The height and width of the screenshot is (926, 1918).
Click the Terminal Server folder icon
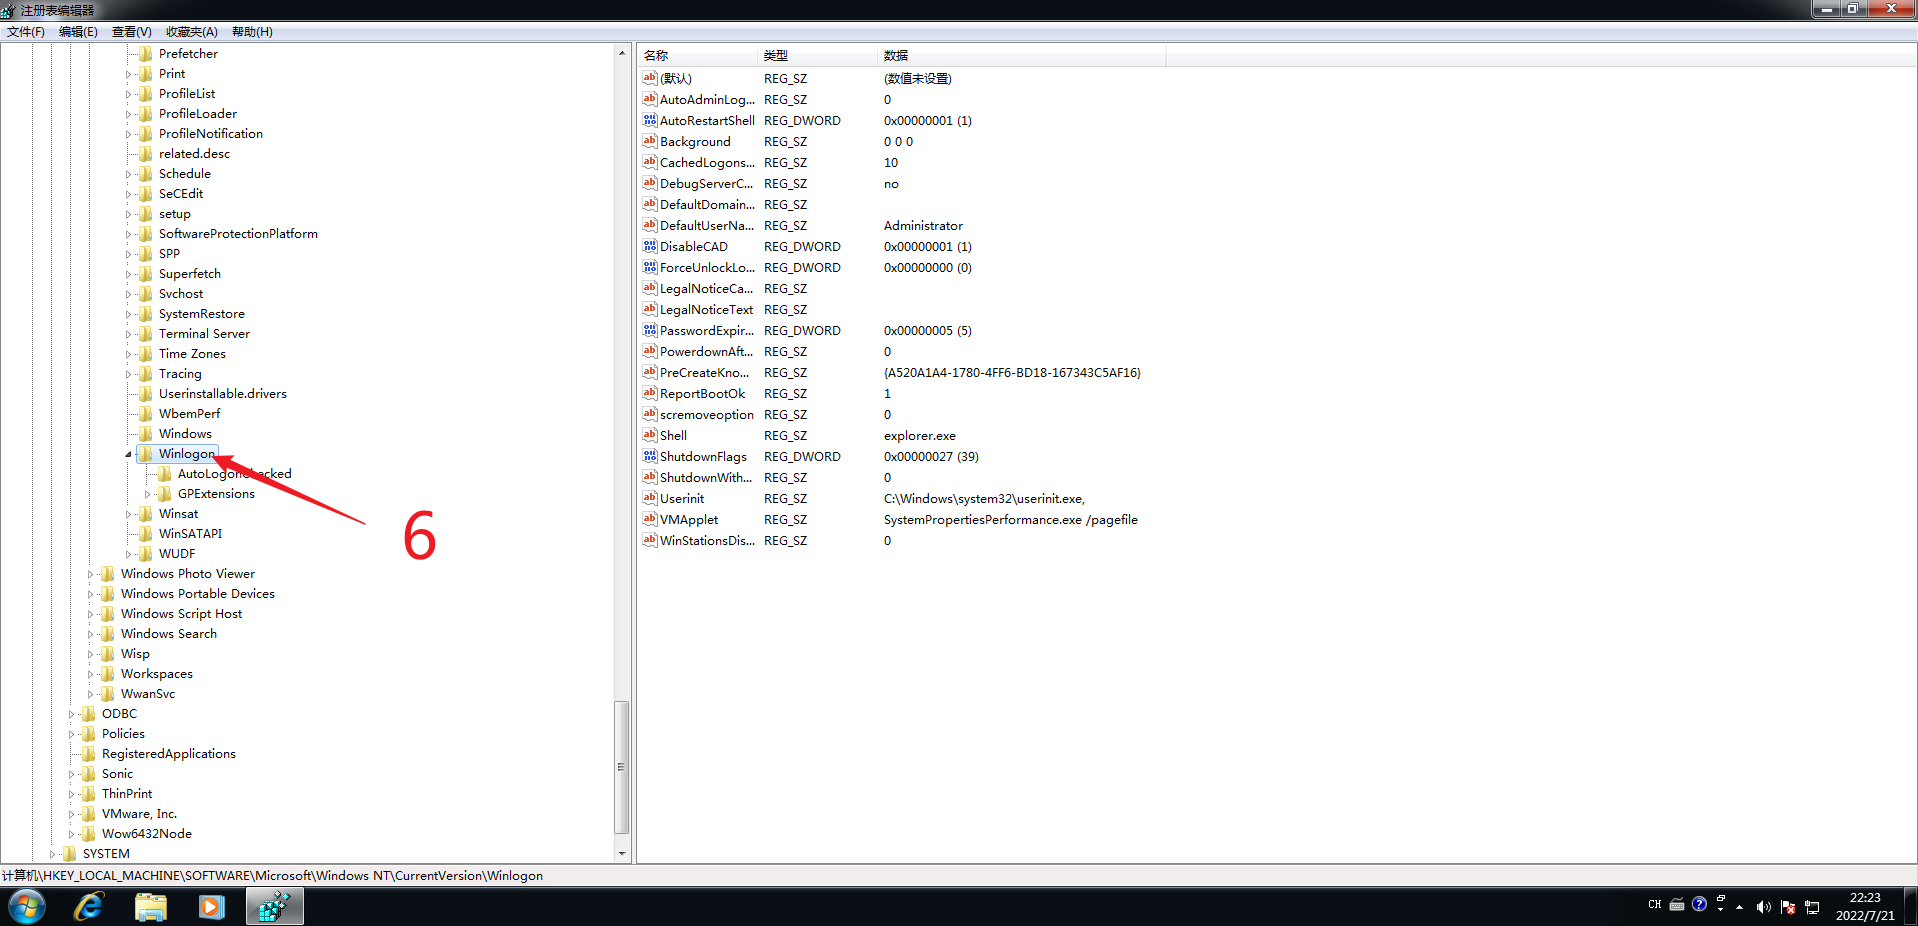(x=146, y=334)
